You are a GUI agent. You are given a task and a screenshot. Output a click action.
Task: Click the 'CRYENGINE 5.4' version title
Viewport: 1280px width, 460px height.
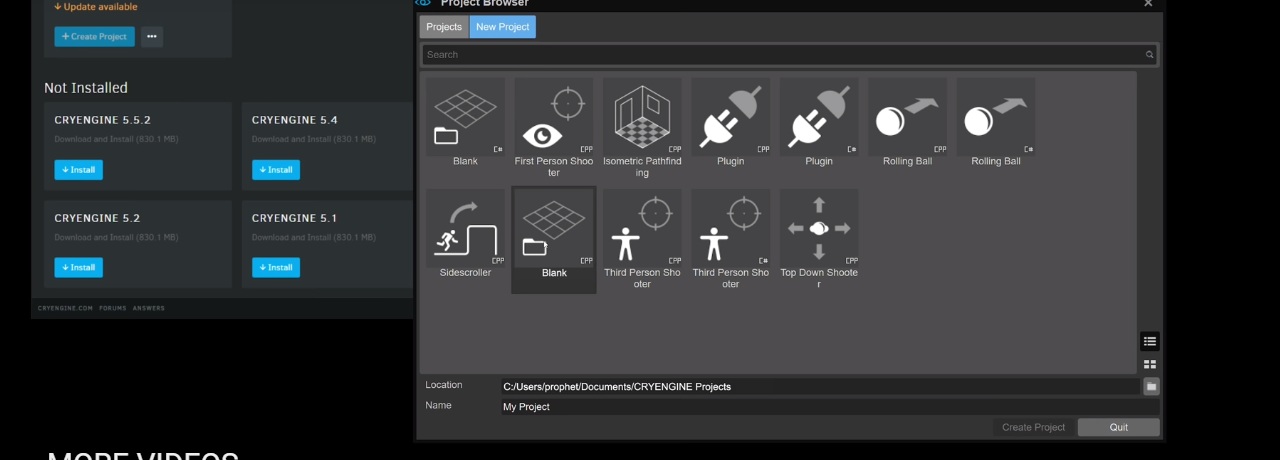[295, 120]
